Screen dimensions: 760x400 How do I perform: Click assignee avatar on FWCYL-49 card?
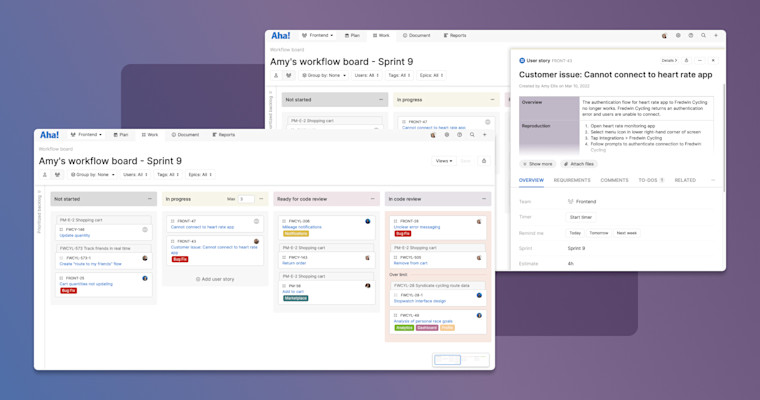point(479,315)
